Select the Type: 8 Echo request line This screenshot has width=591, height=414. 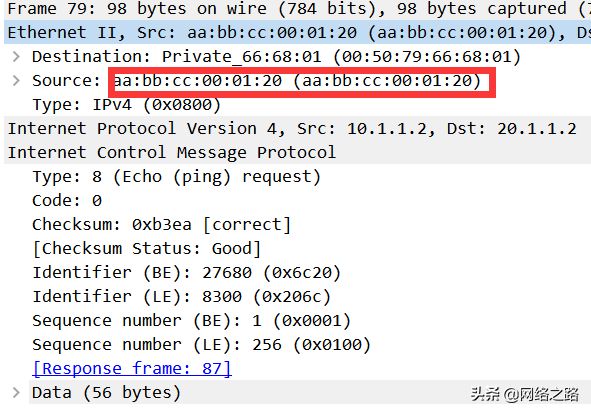(176, 177)
